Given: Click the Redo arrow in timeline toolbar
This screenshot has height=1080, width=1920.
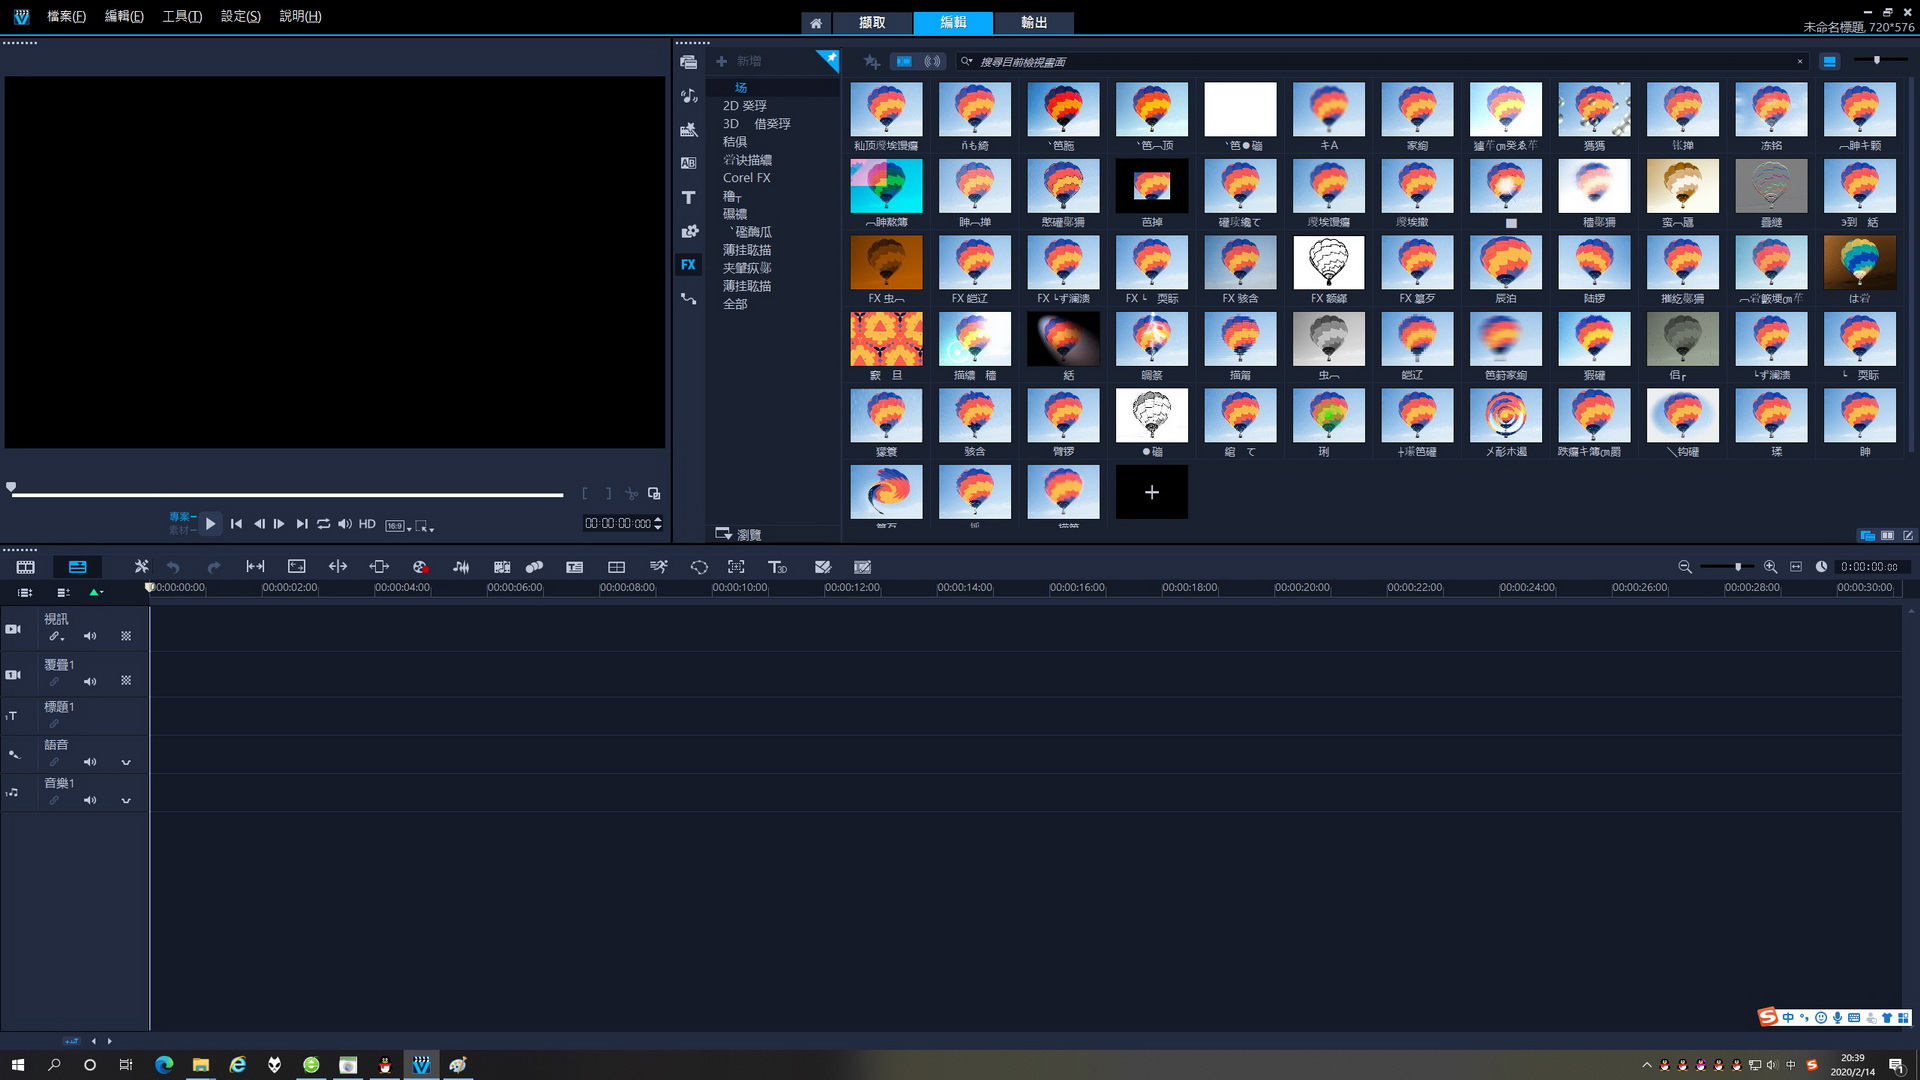Looking at the screenshot, I should click(x=213, y=567).
